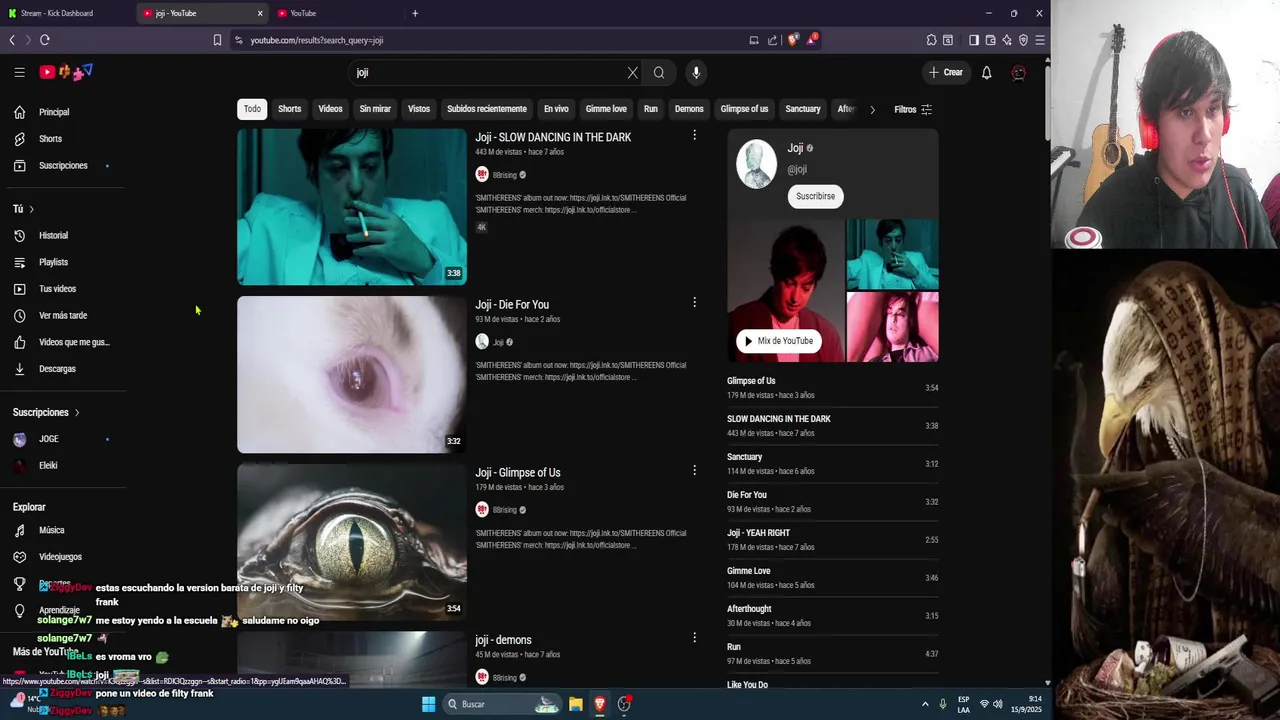Click the YouTube logo
Viewport: 1280px width, 720px height.
point(66,72)
